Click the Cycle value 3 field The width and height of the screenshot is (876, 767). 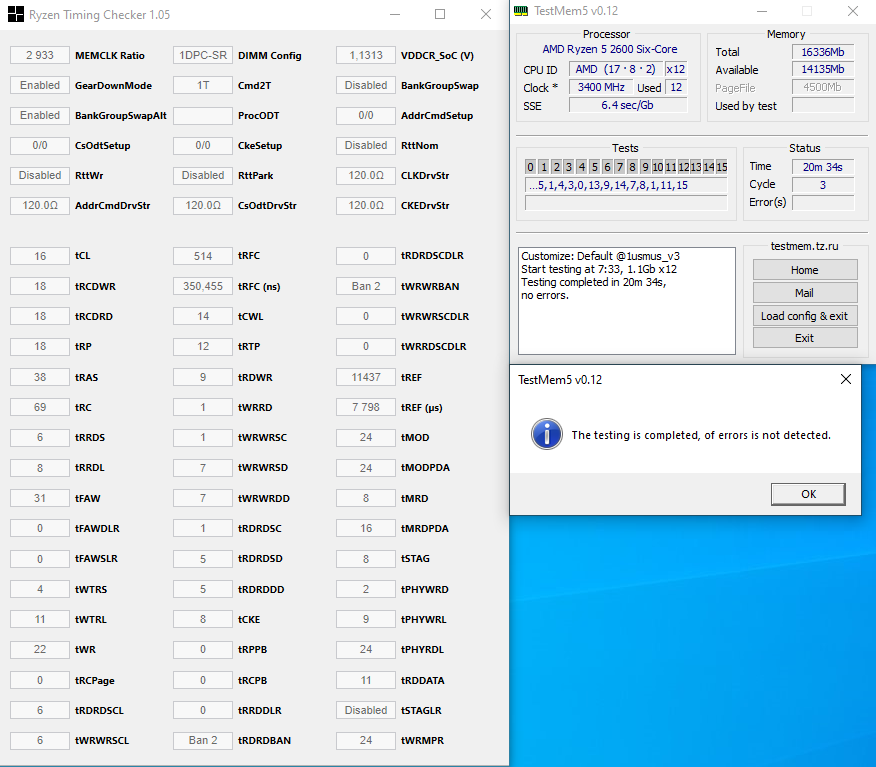[x=823, y=184]
